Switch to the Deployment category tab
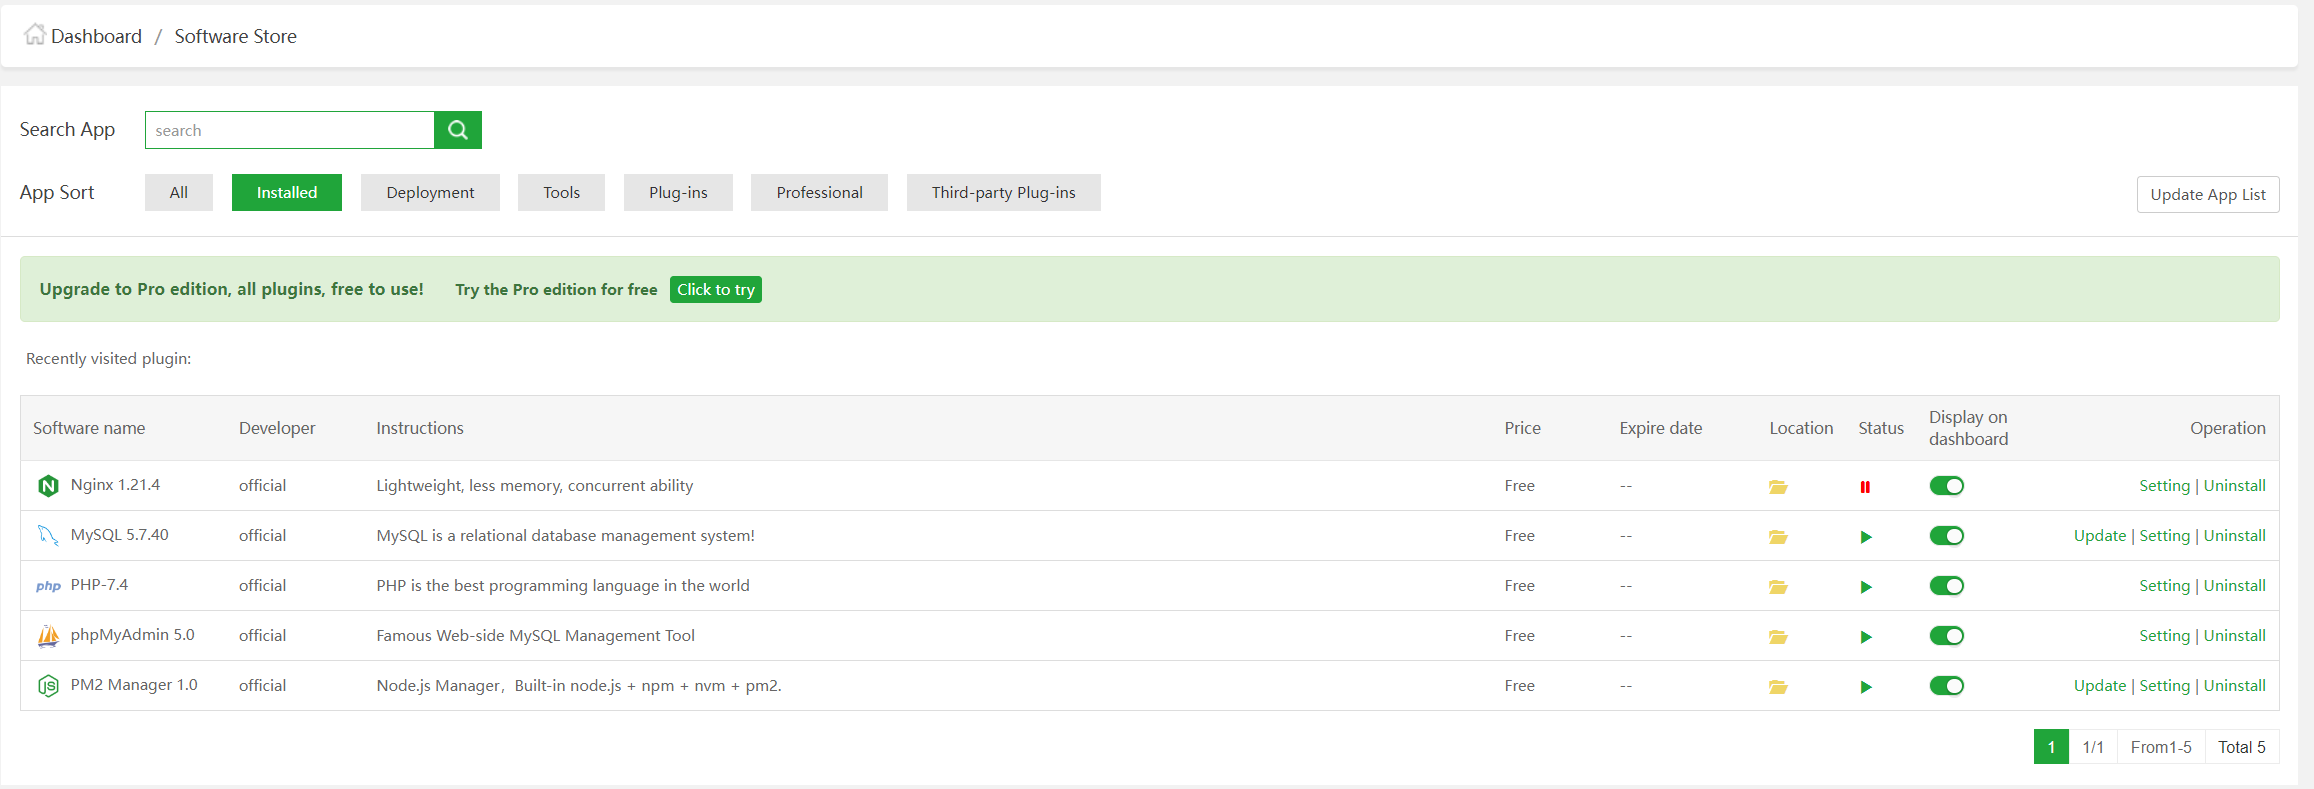Screen dimensions: 2314x789 pyautogui.click(x=430, y=193)
